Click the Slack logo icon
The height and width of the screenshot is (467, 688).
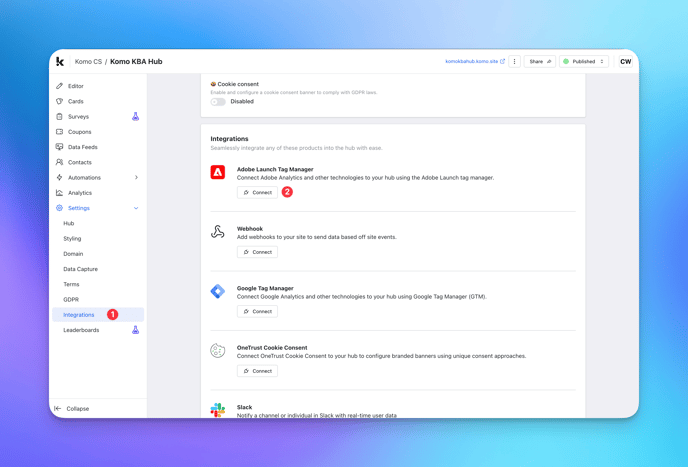218,410
